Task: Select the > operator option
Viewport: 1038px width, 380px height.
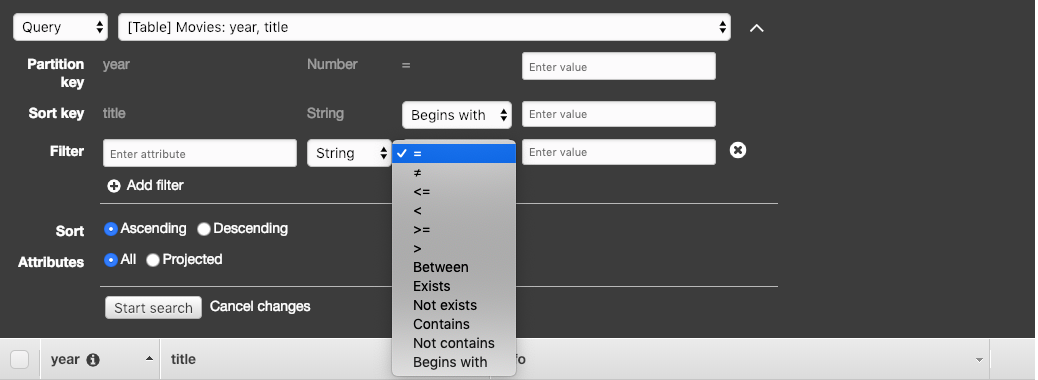Action: tap(454, 248)
